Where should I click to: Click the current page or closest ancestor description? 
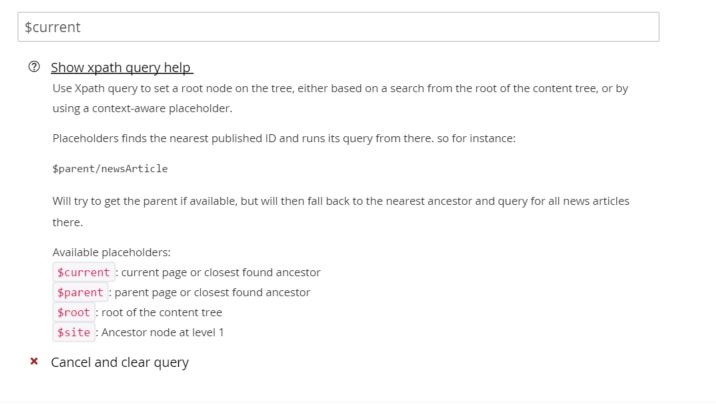[x=221, y=273]
